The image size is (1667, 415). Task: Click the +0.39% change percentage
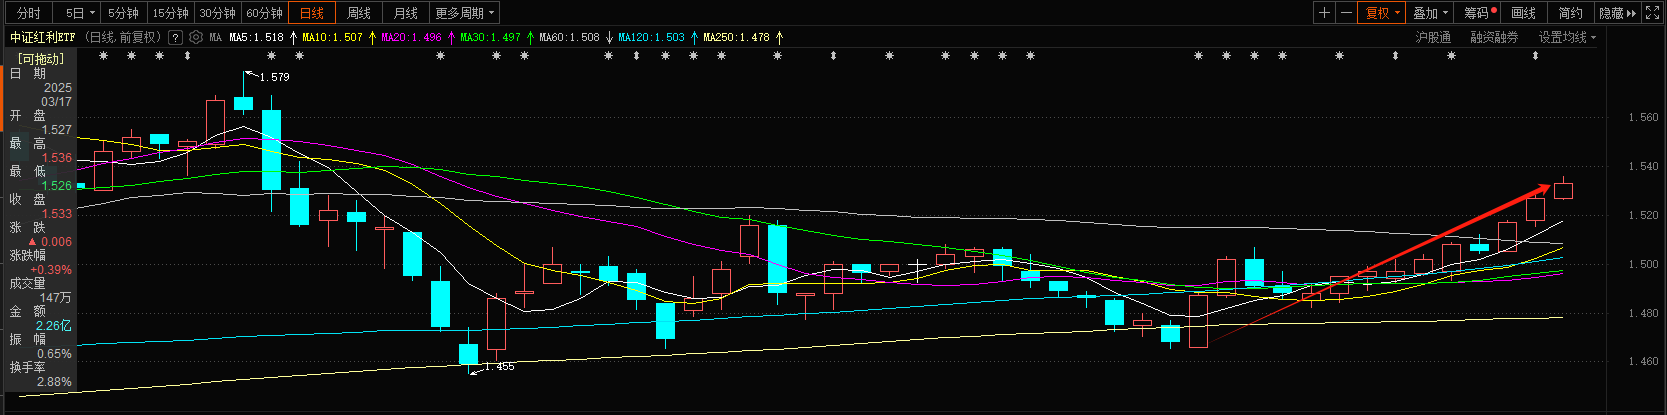tap(51, 270)
